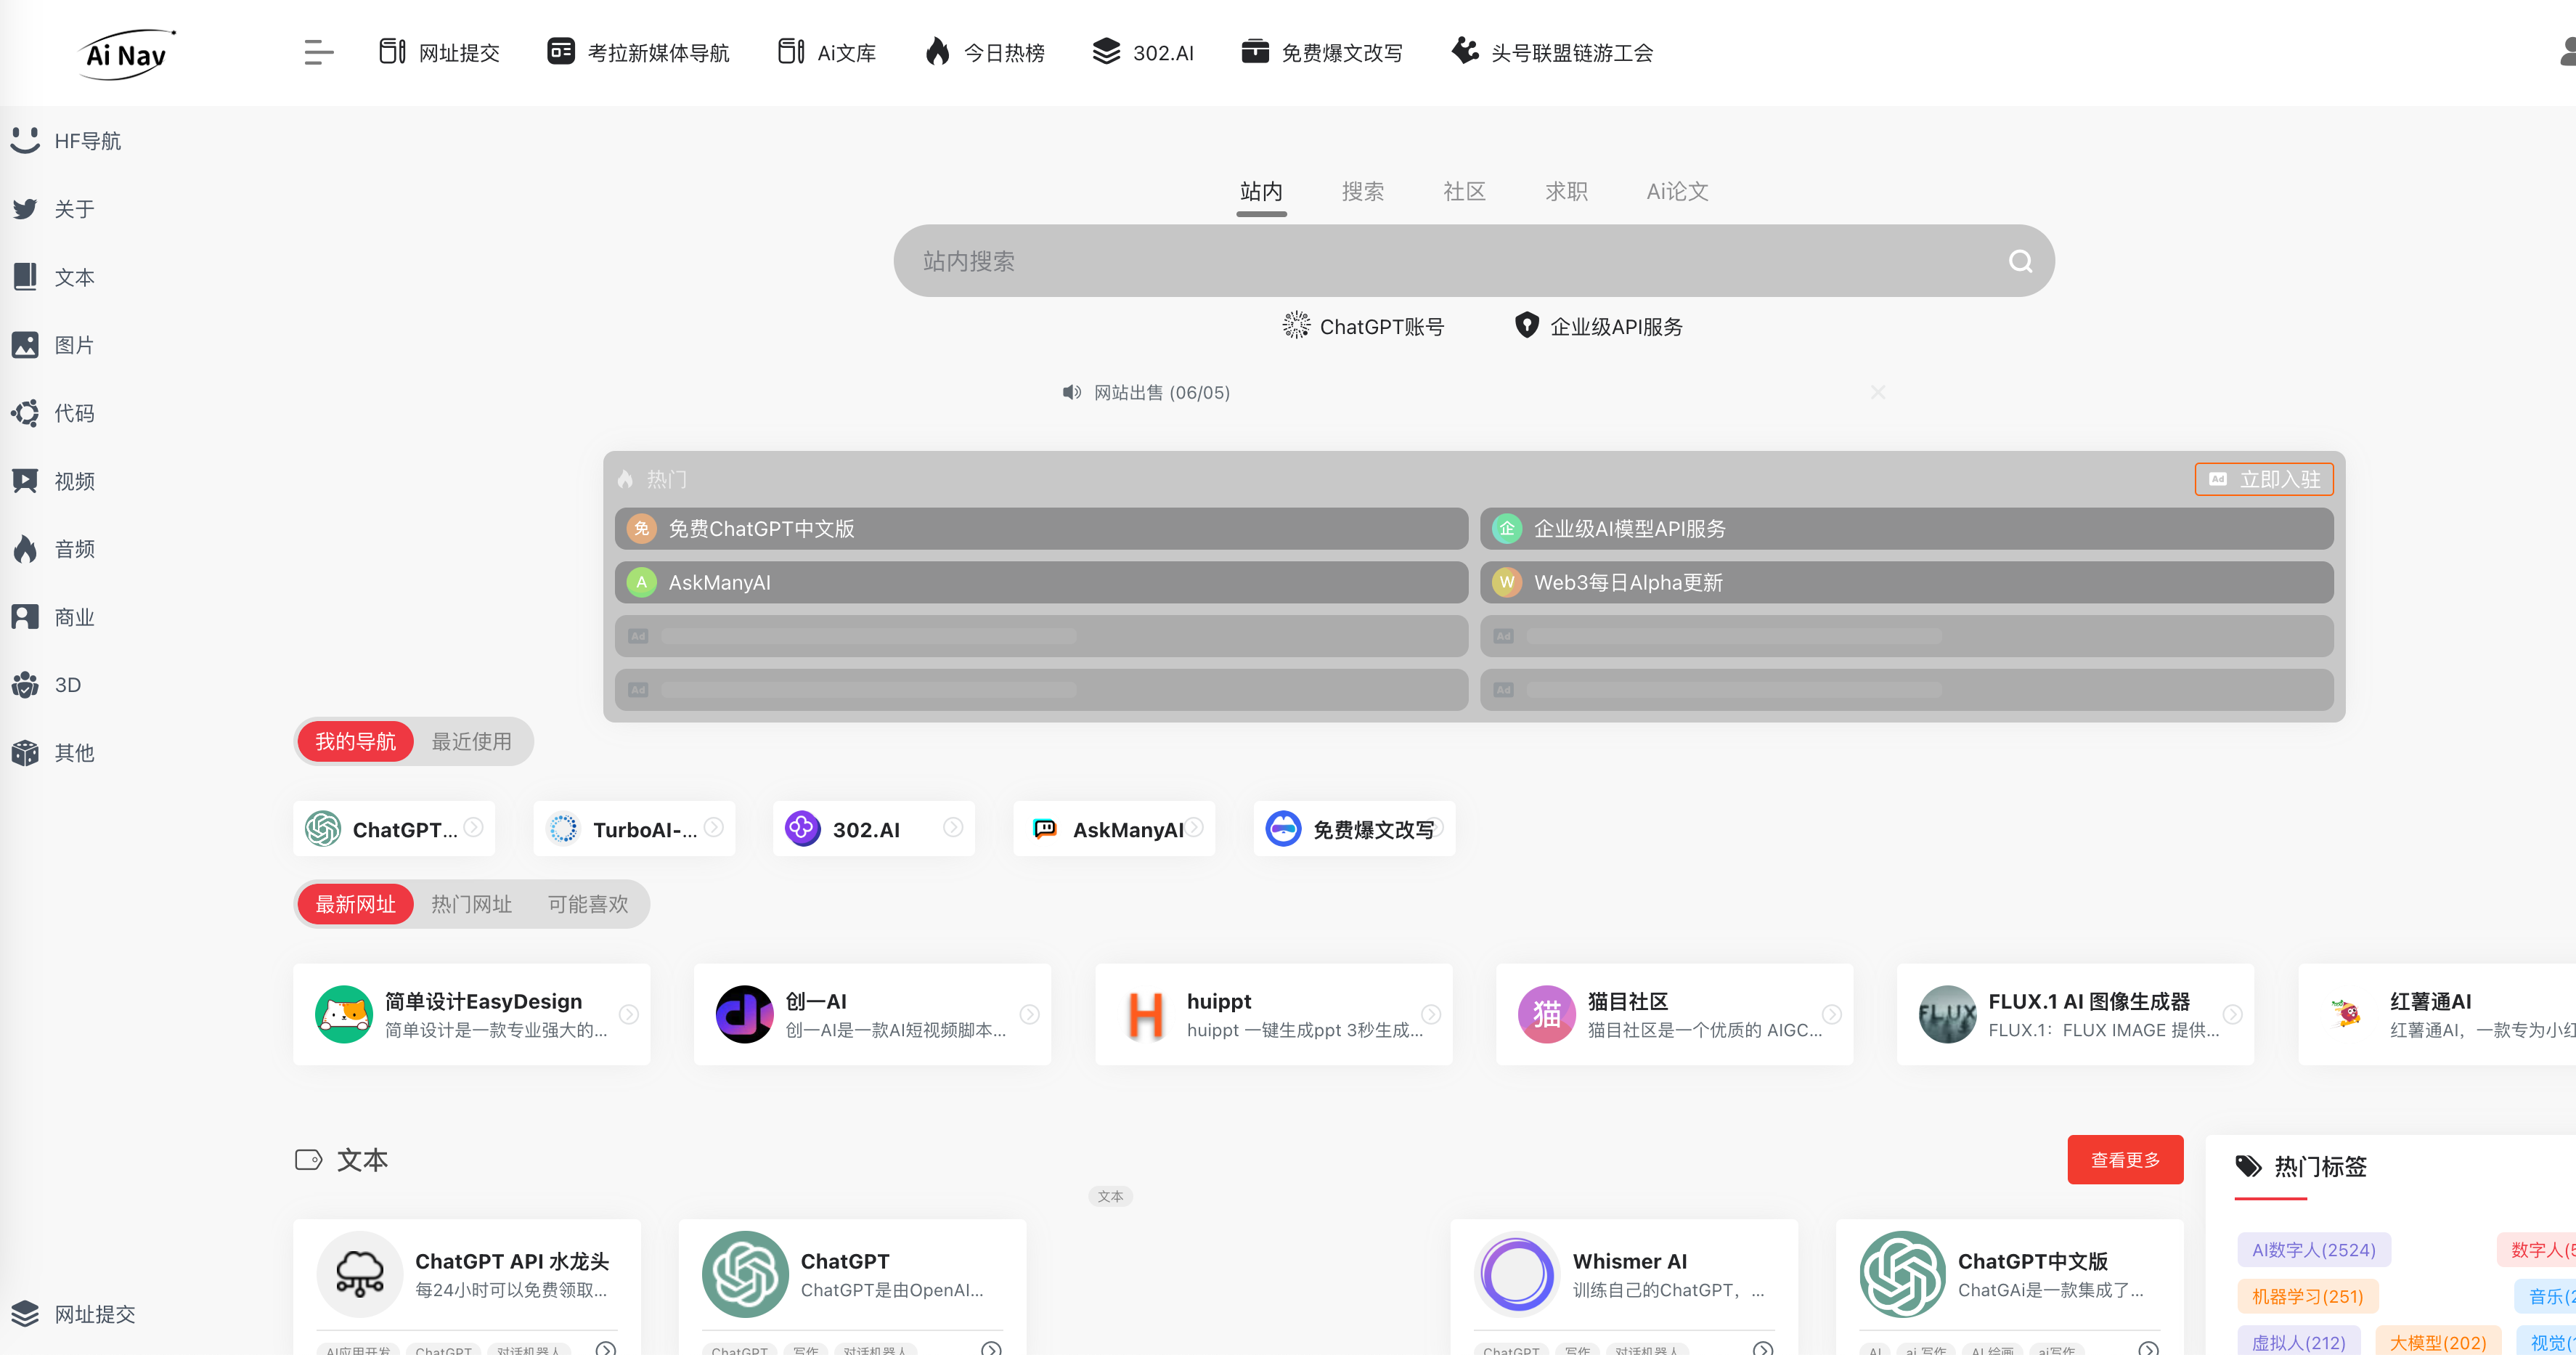
Task: Select the 站内 search tab
Action: pos(1261,190)
